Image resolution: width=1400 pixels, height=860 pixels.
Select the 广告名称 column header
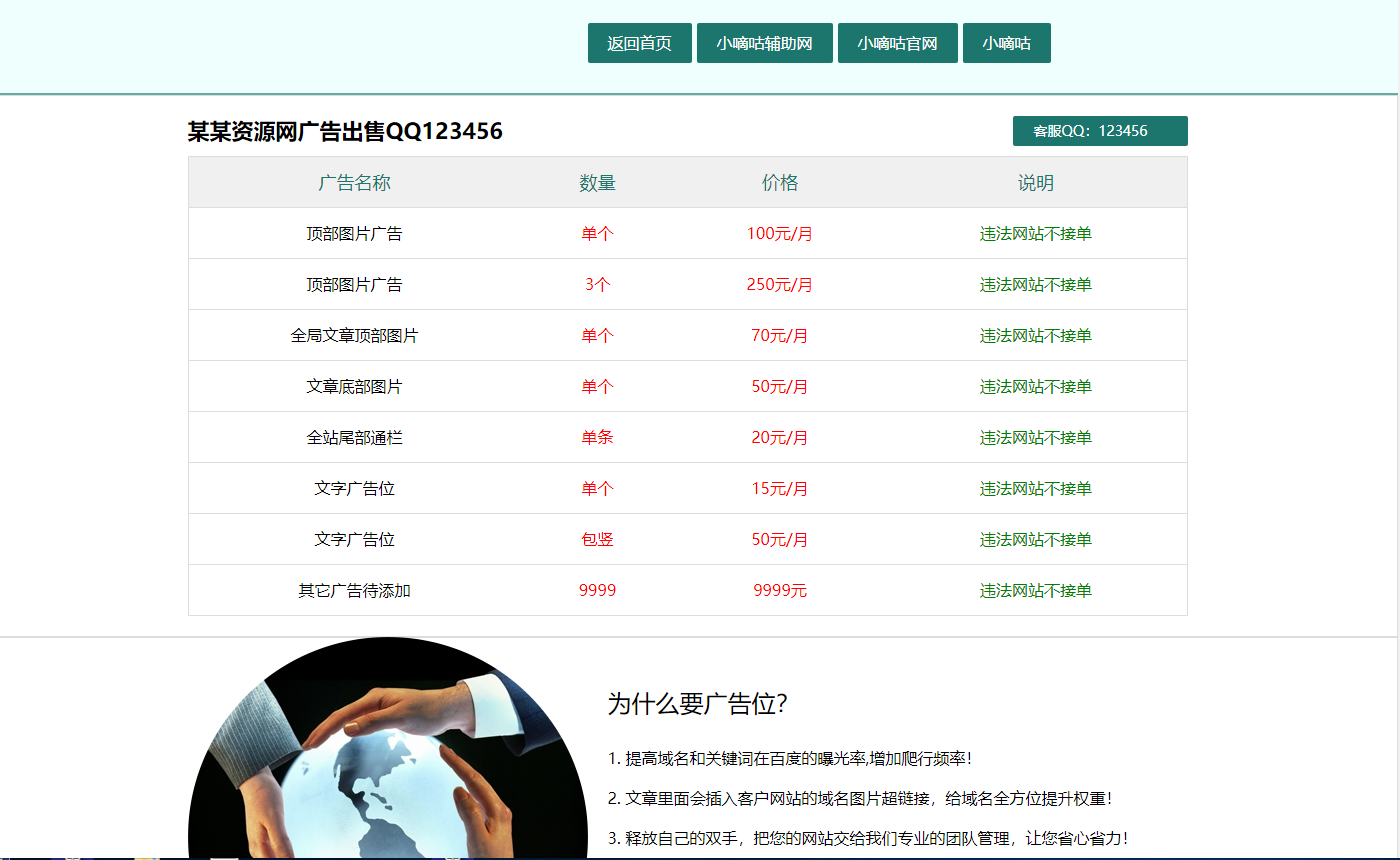pos(354,182)
